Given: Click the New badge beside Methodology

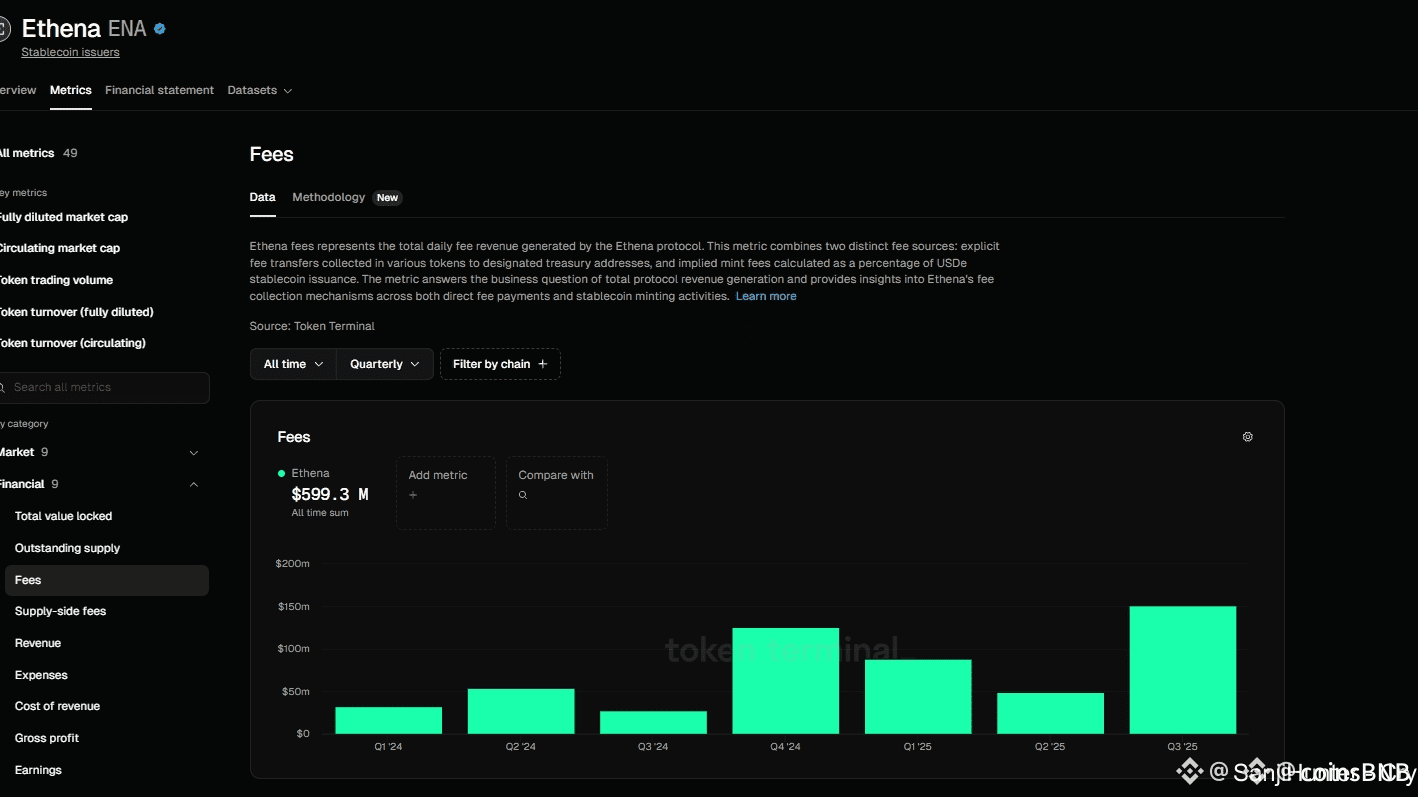Looking at the screenshot, I should pos(387,198).
